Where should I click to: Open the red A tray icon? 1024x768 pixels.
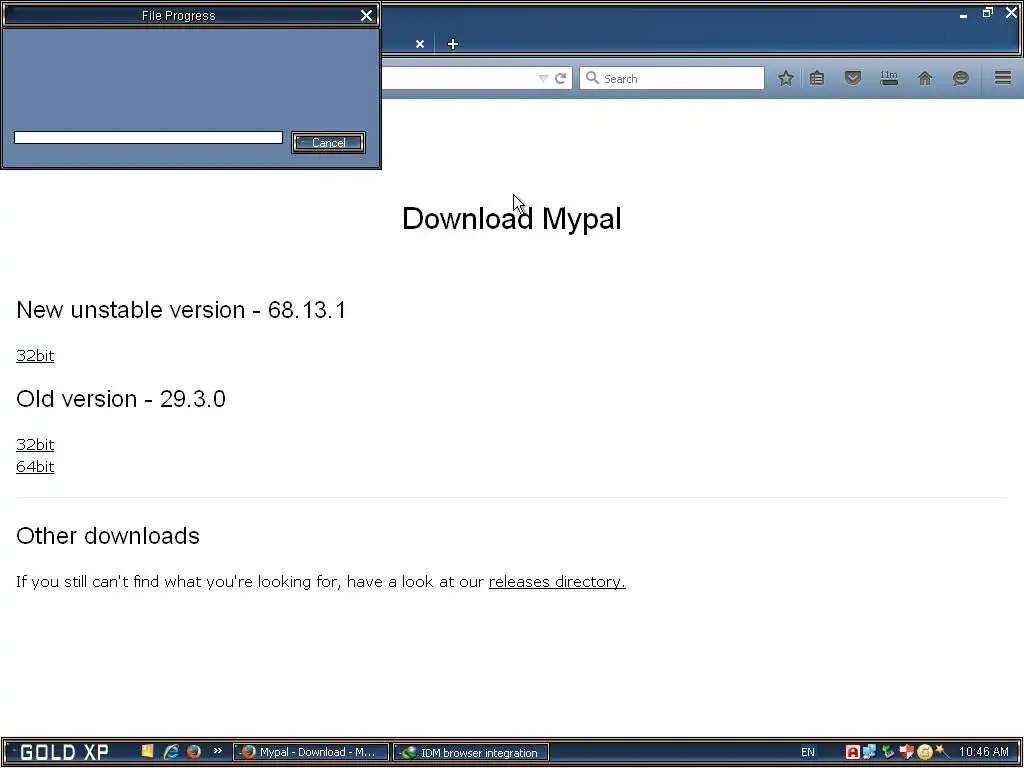(852, 752)
